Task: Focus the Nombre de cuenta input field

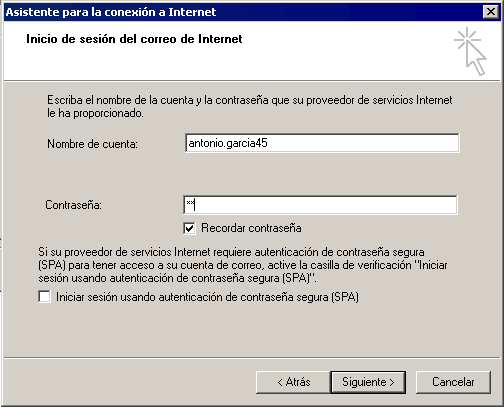Action: [x=322, y=143]
